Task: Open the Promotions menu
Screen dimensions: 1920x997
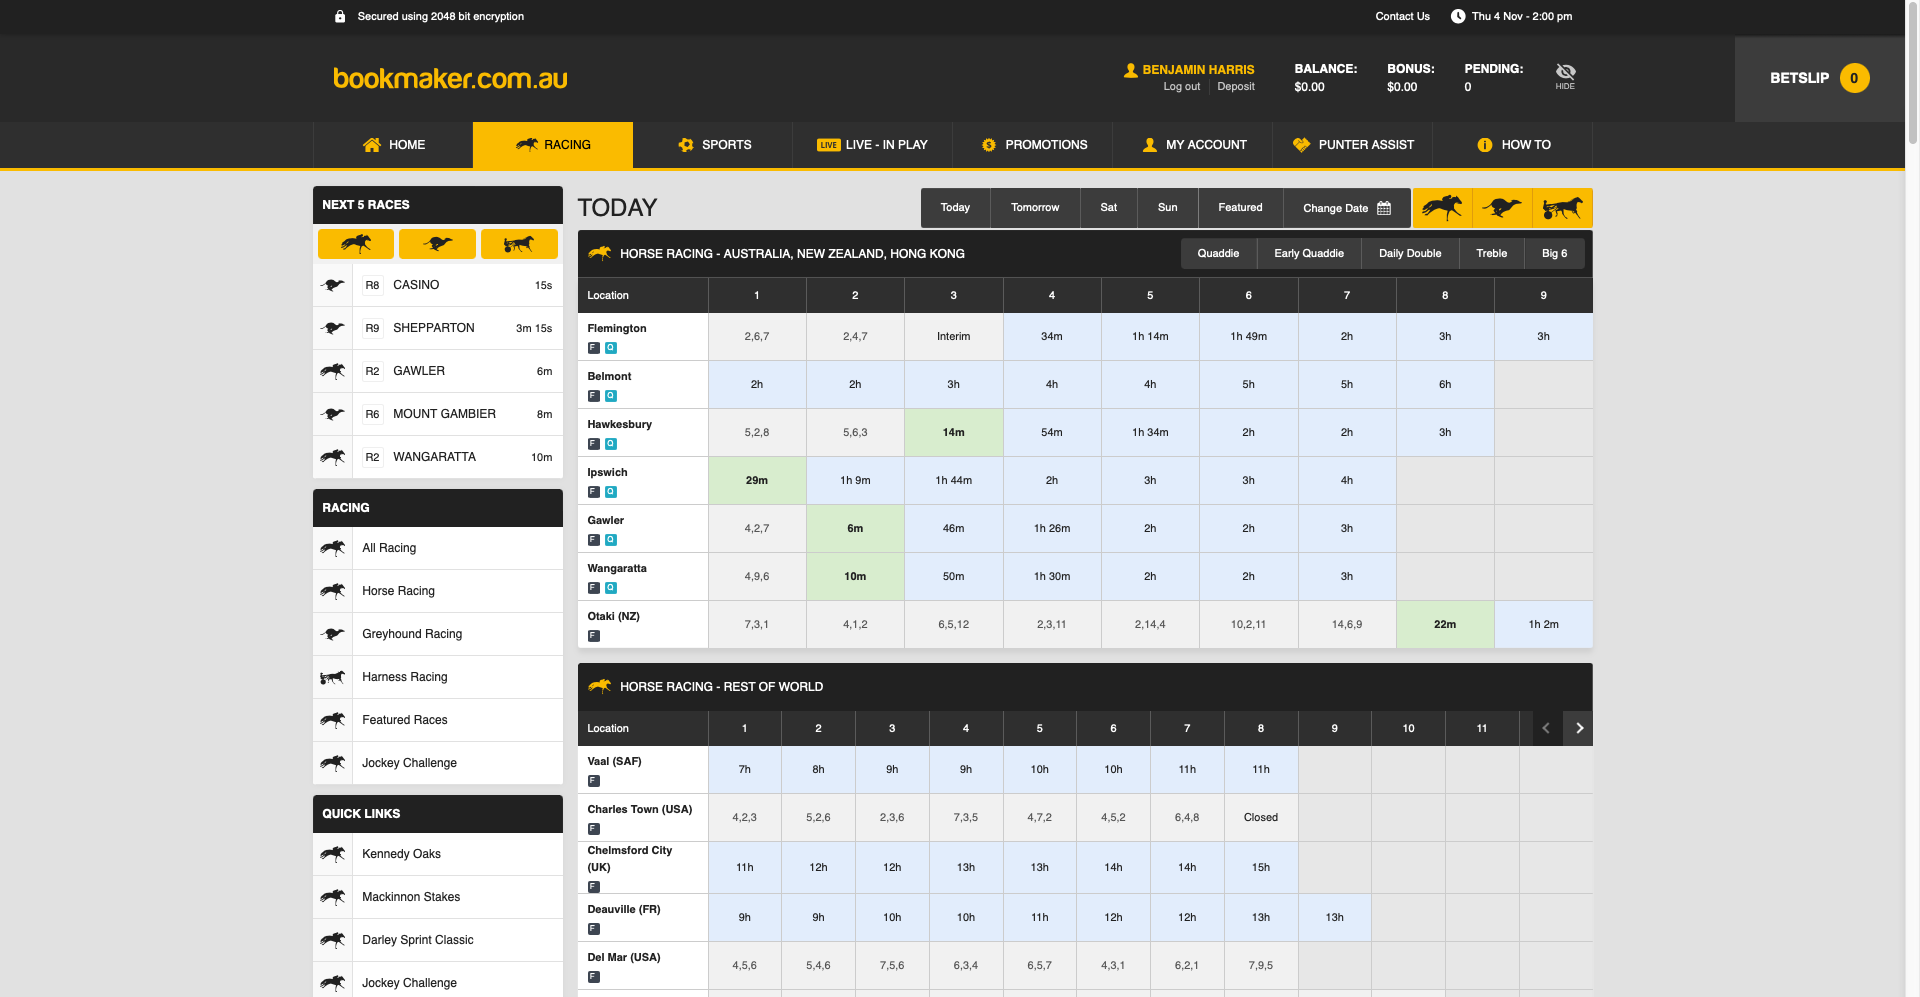Action: pos(1033,145)
